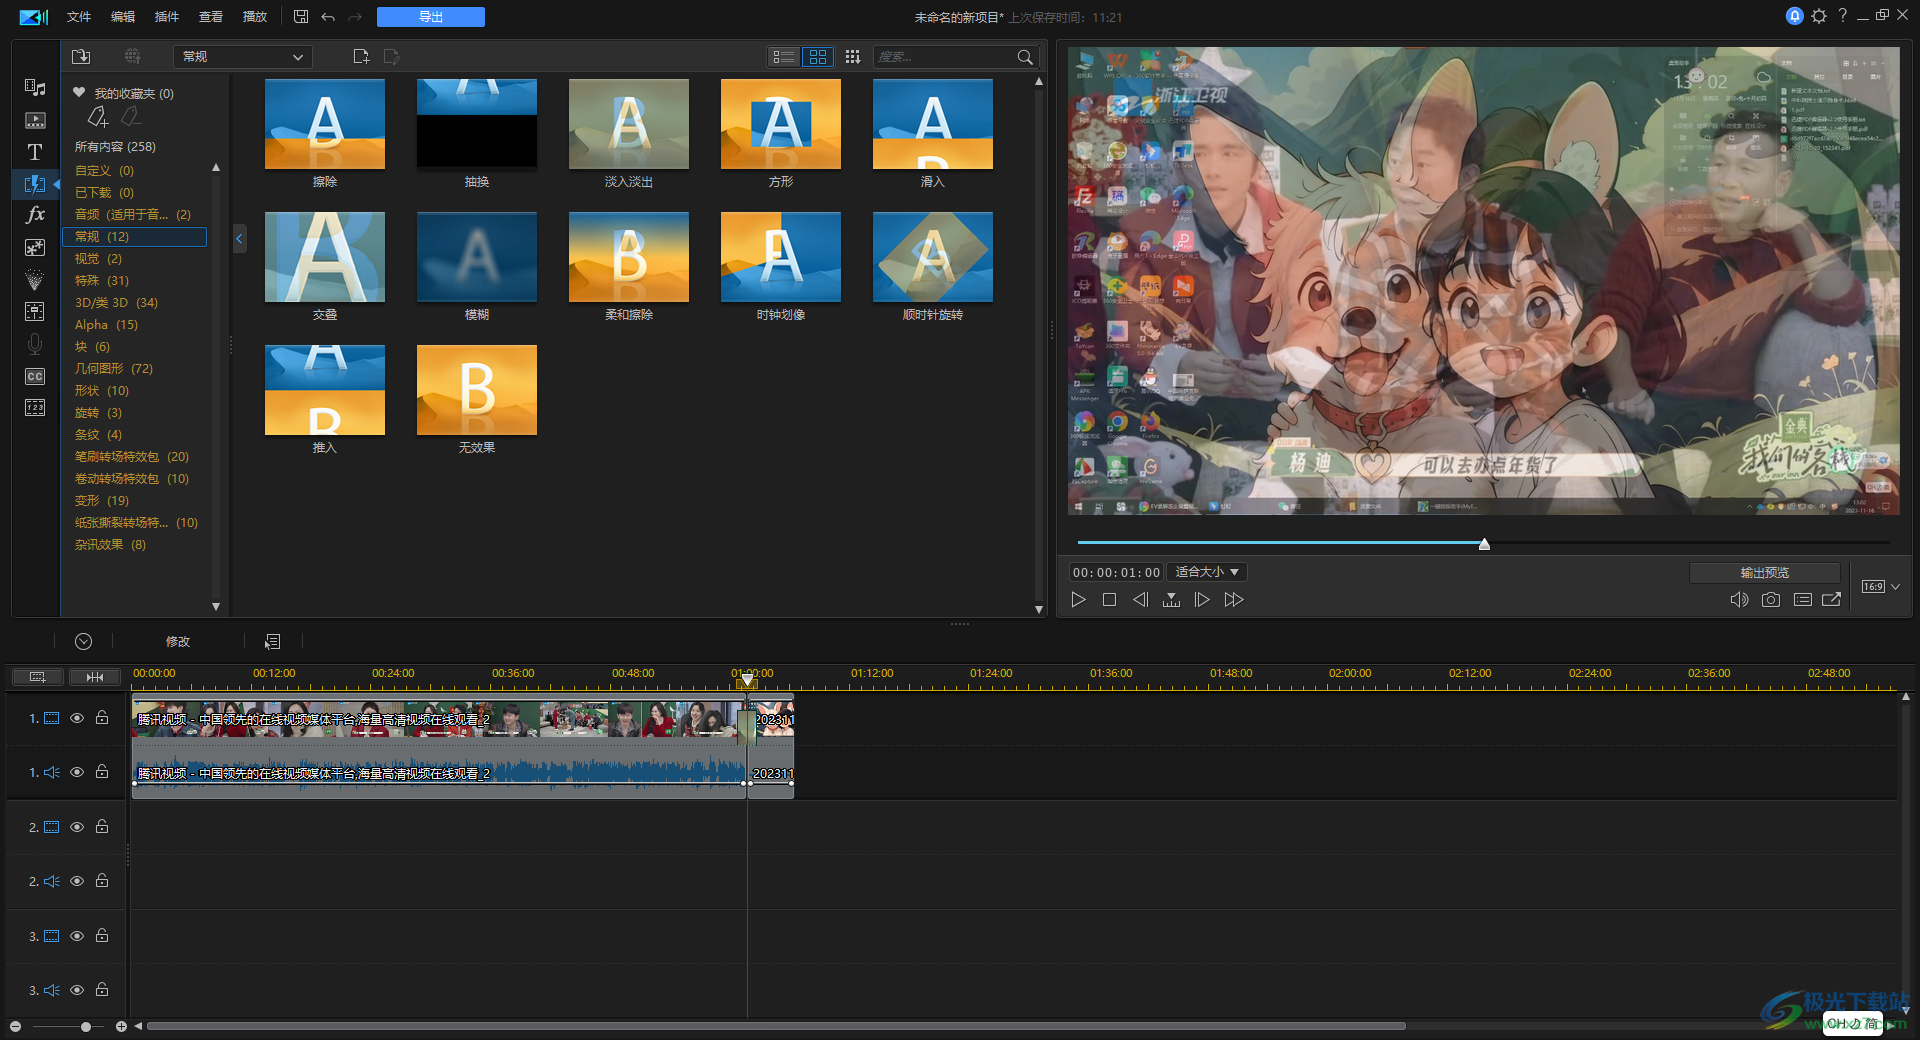Click the notification bell icon

coord(1795,16)
